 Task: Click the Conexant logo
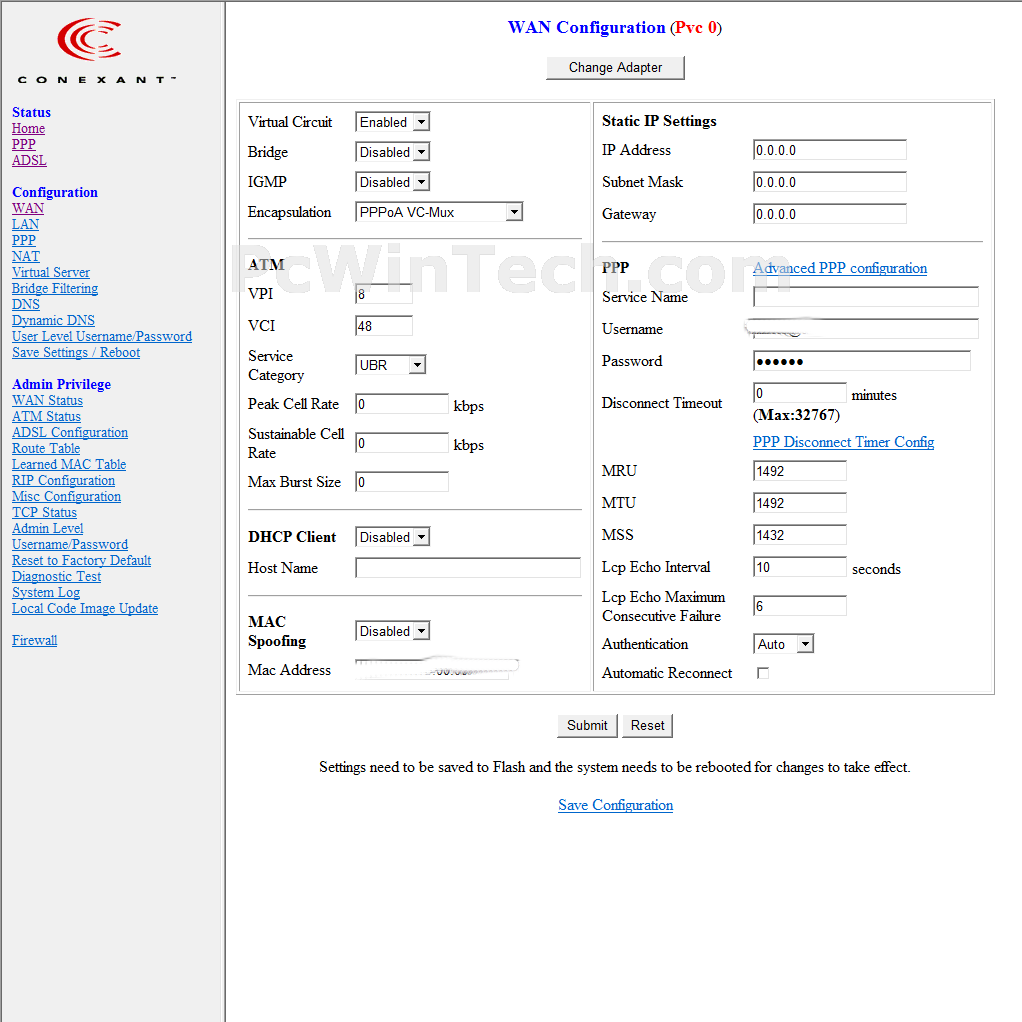point(96,51)
